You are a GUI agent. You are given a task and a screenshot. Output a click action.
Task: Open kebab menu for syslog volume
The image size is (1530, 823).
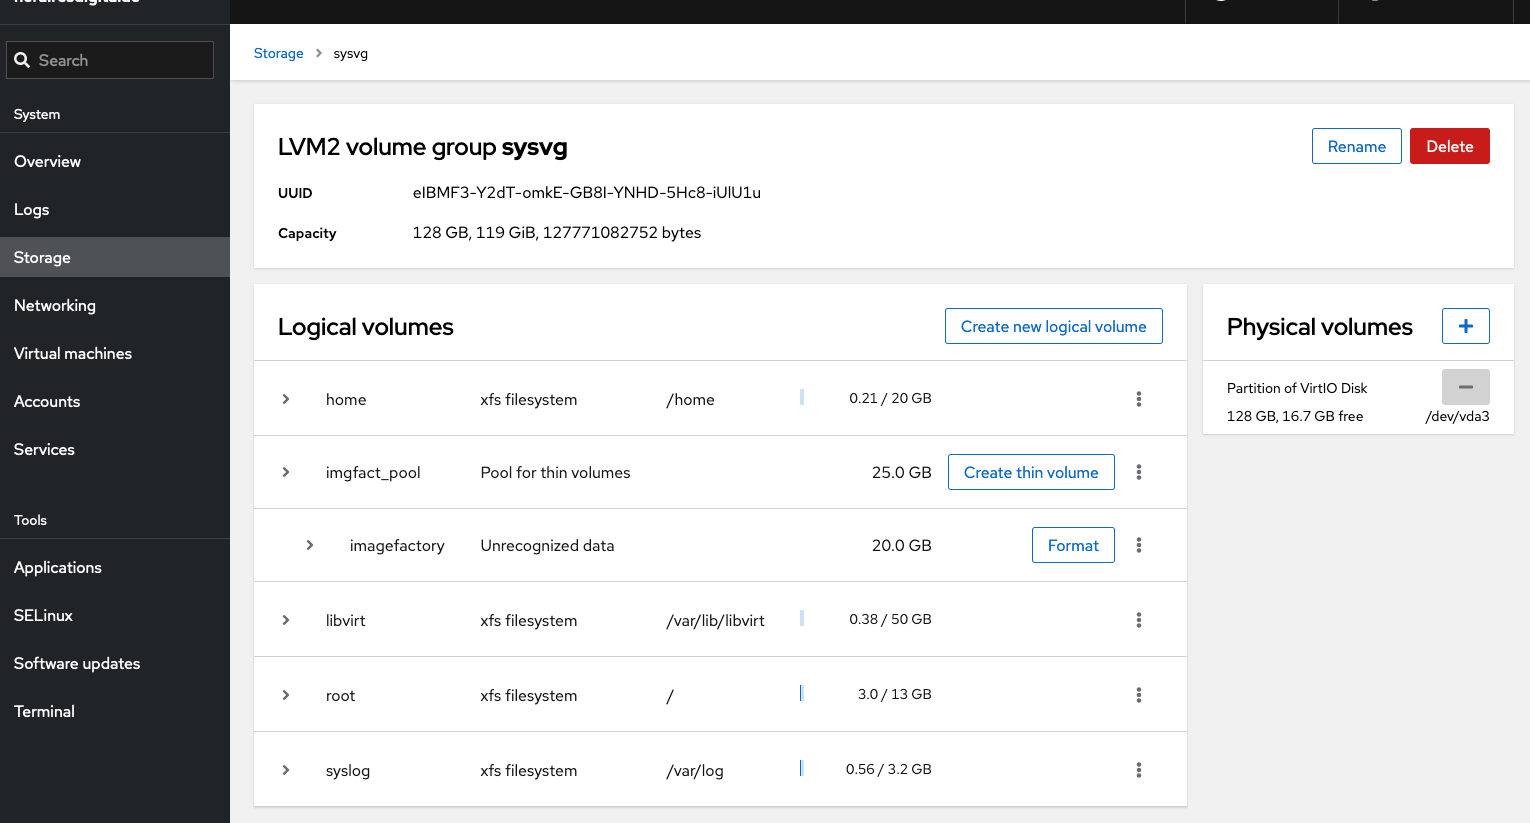click(1138, 770)
